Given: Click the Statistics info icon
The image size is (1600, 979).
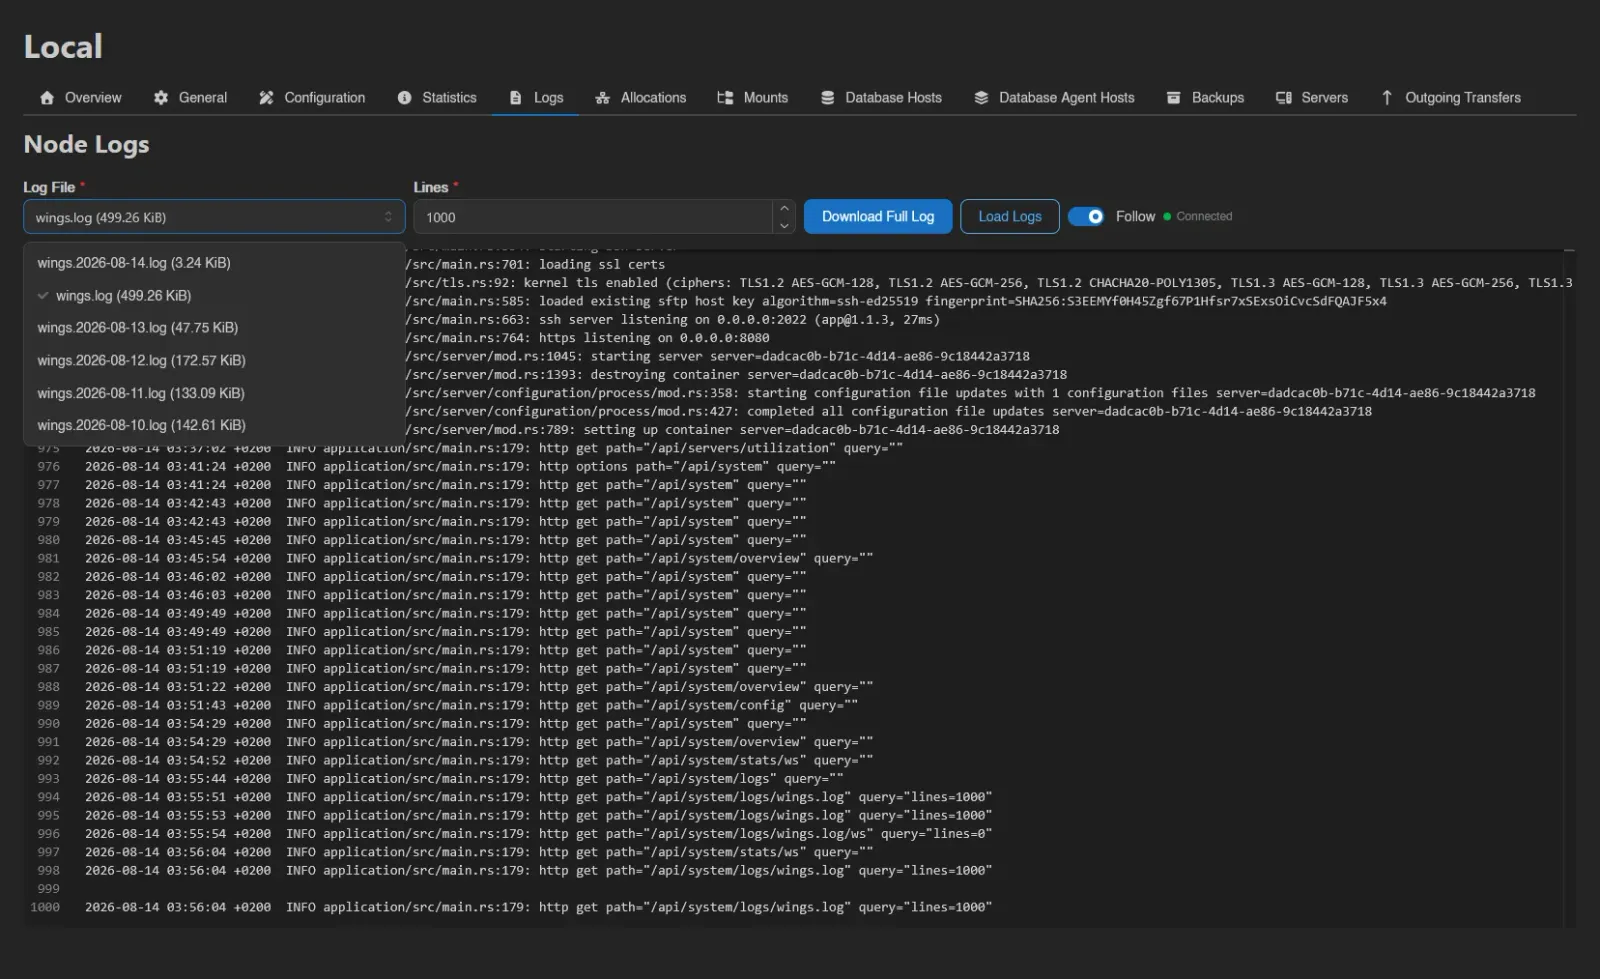Looking at the screenshot, I should click(x=404, y=98).
